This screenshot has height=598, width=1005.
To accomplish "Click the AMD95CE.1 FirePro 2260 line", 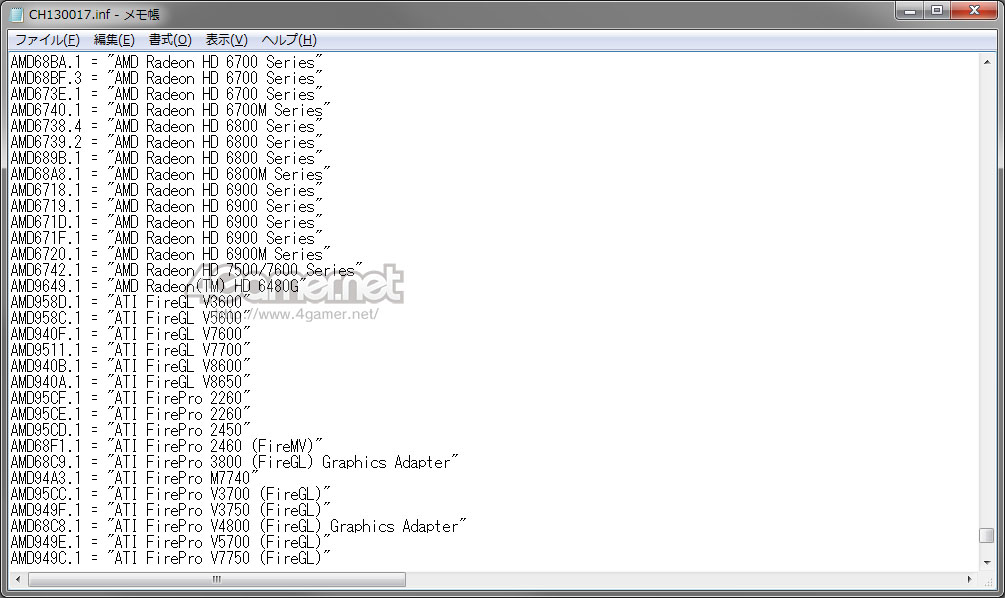I will [130, 415].
